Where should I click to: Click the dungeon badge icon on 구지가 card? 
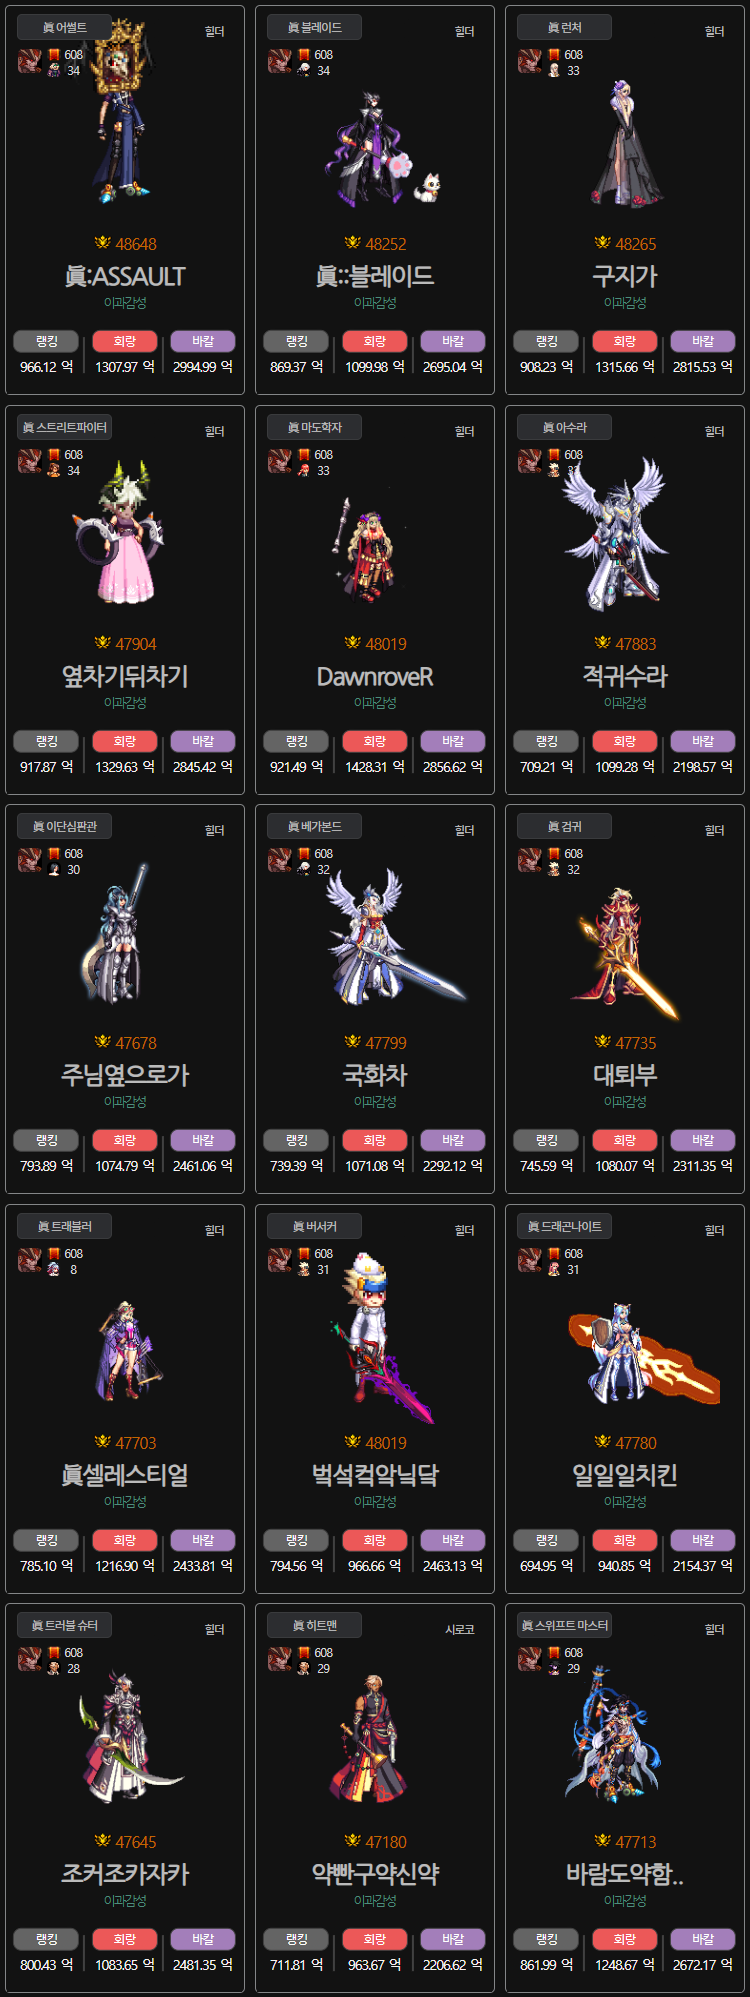[x=530, y=62]
